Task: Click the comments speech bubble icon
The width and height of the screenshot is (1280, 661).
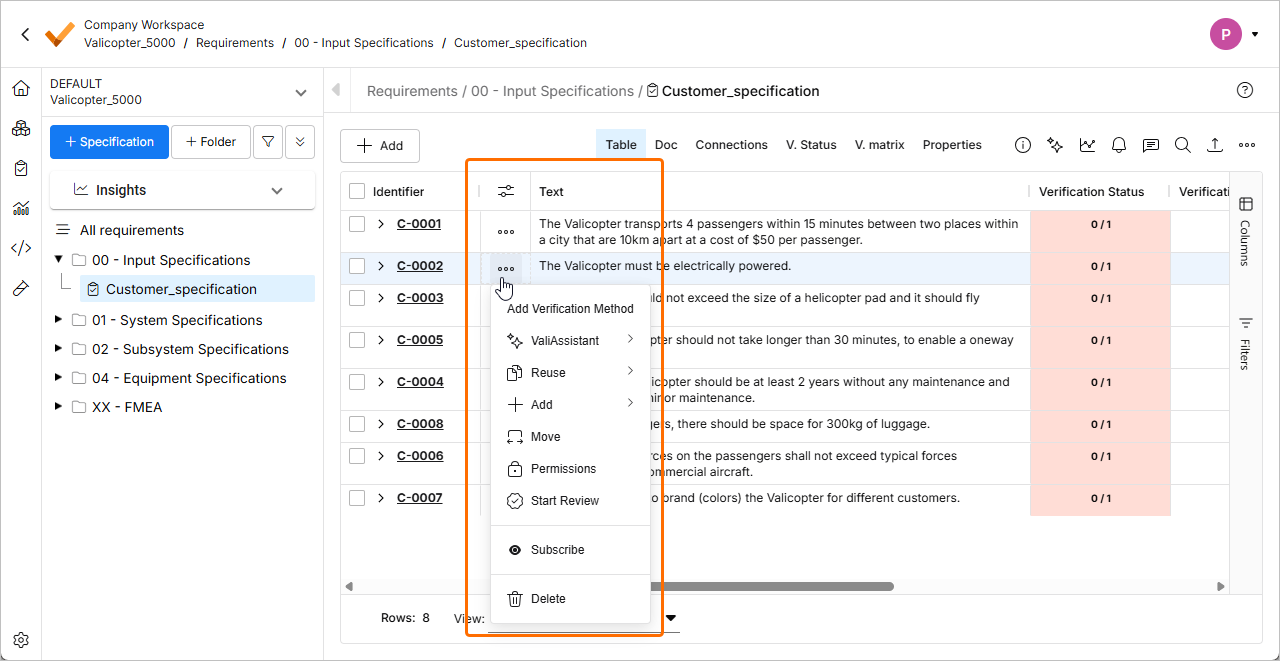Action: (x=1151, y=145)
